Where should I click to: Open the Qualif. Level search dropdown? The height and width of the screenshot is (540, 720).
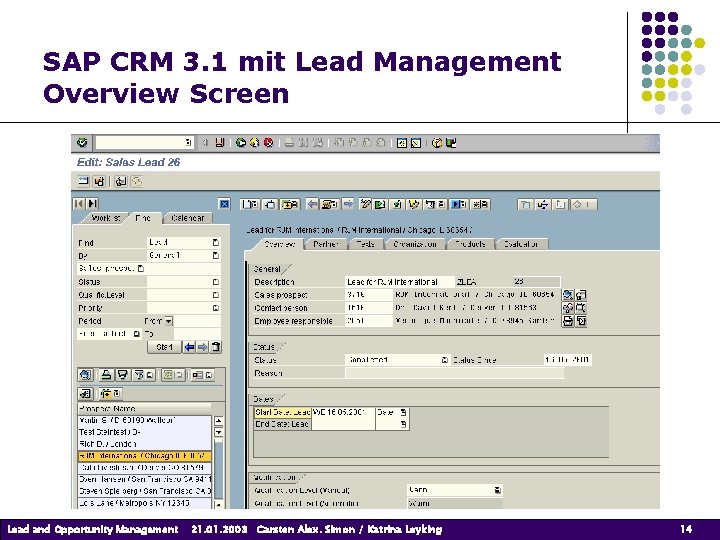point(216,295)
